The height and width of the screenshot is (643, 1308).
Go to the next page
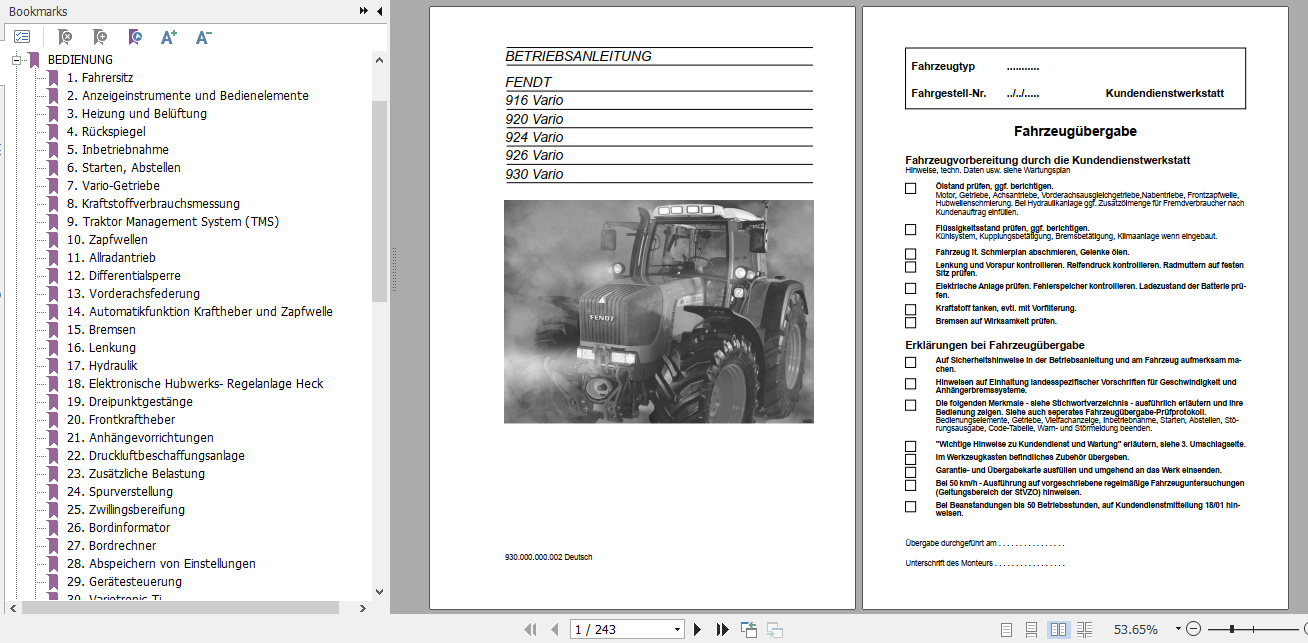pos(698,629)
